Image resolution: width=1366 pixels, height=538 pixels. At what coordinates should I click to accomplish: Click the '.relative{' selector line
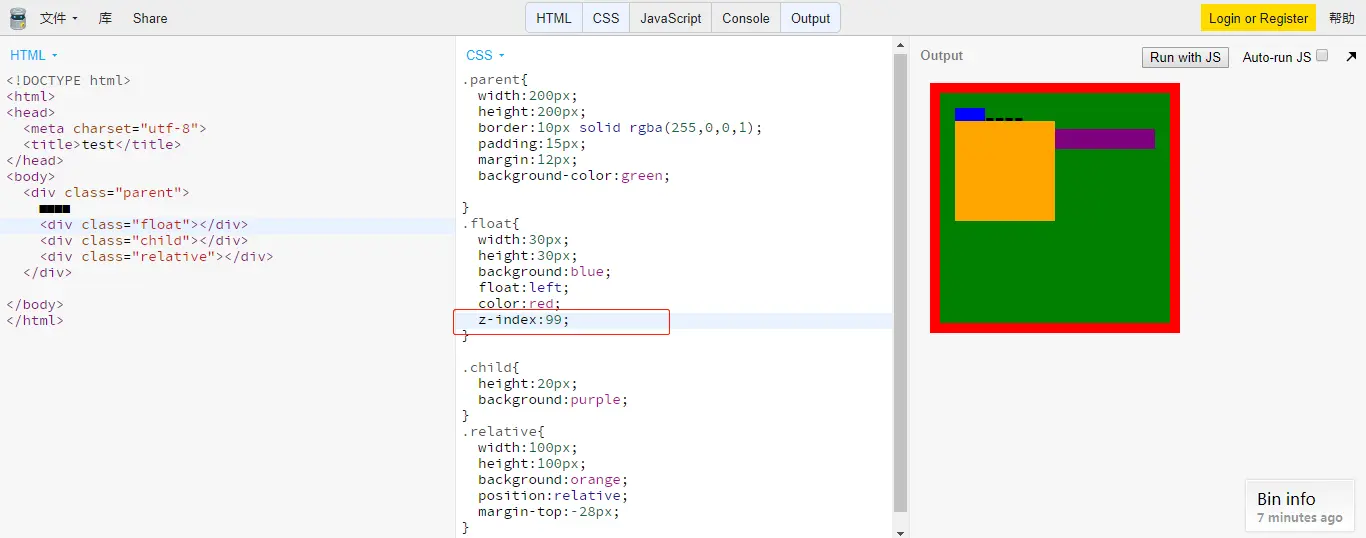point(503,432)
